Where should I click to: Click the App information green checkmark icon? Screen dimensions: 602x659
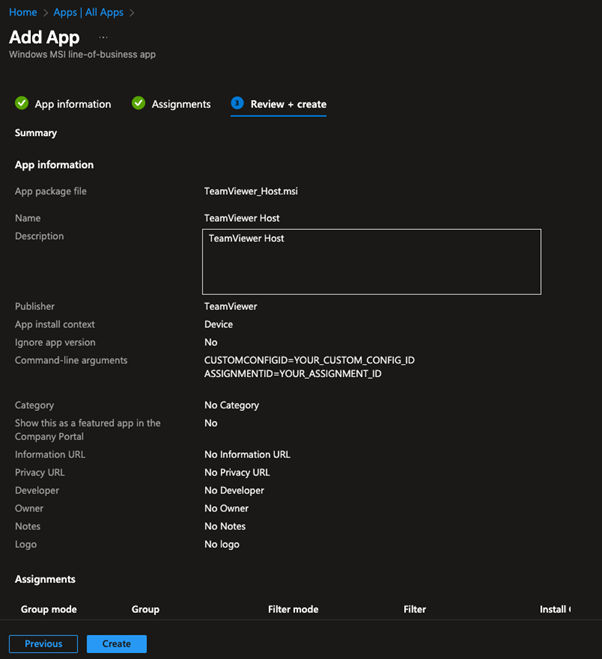coord(21,103)
